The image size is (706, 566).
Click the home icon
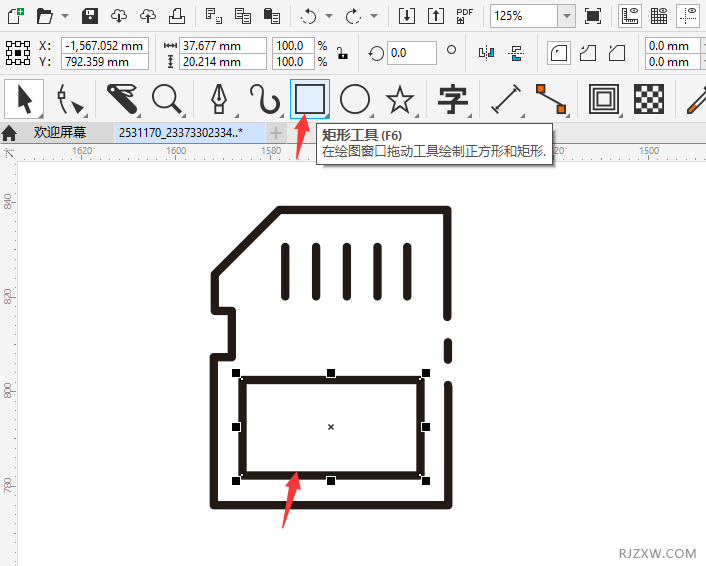tap(9, 133)
